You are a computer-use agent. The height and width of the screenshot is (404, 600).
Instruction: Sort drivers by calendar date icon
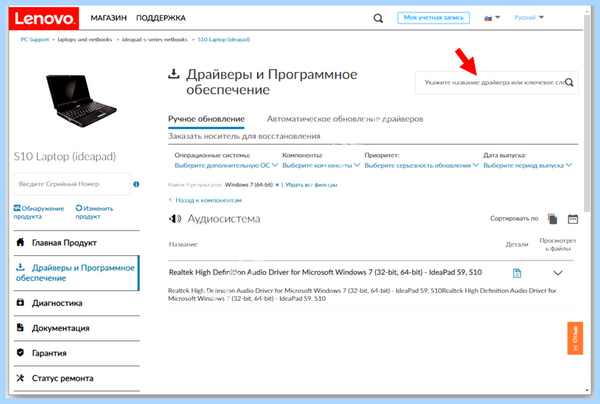573,219
